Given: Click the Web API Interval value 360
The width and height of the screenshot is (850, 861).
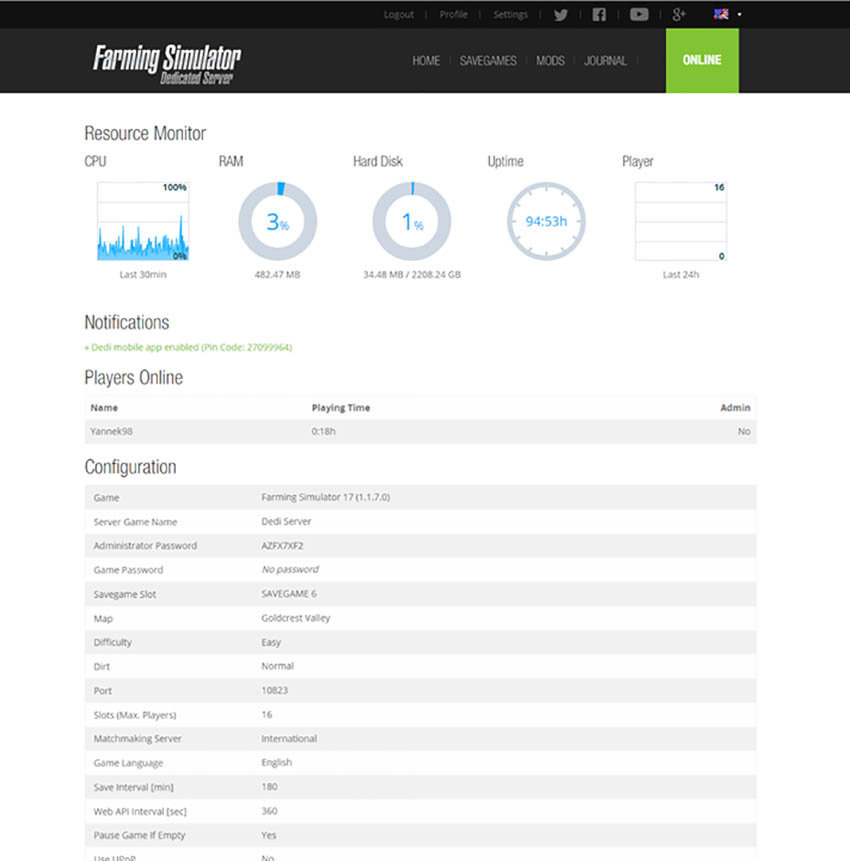Looking at the screenshot, I should click(x=269, y=811).
